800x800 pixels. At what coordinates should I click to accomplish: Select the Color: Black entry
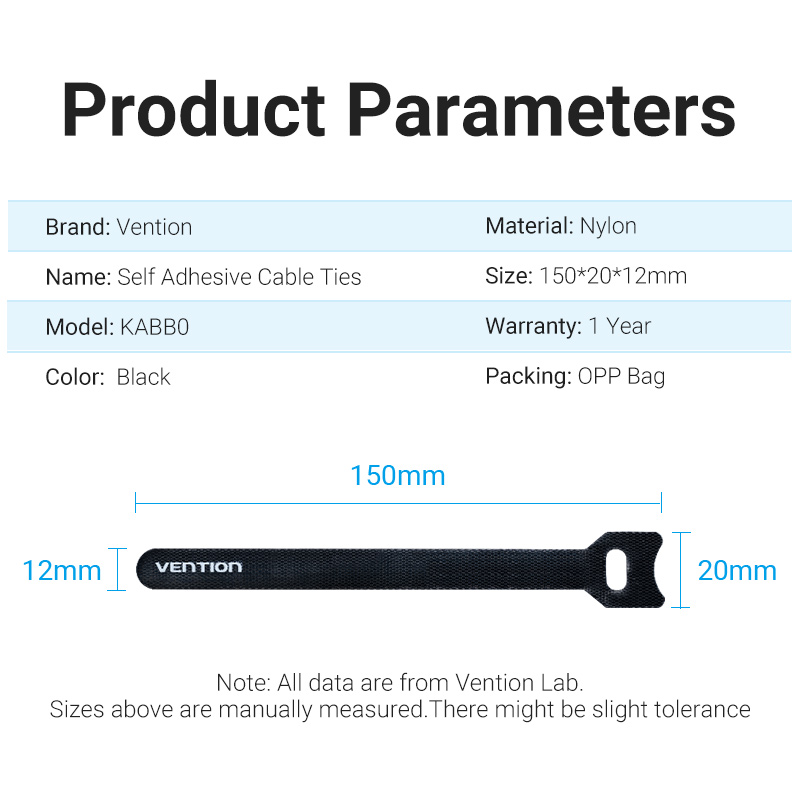[x=108, y=377]
